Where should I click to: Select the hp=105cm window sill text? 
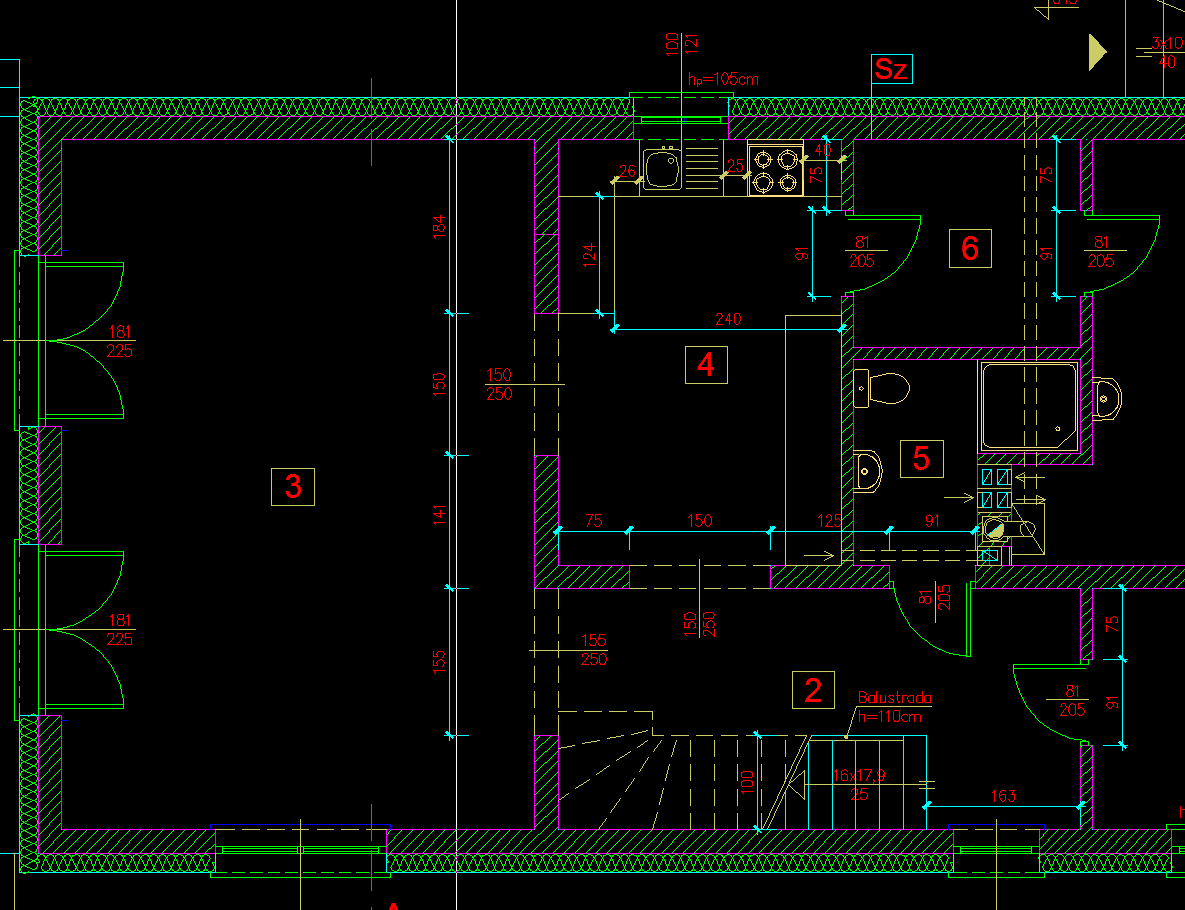point(723,79)
